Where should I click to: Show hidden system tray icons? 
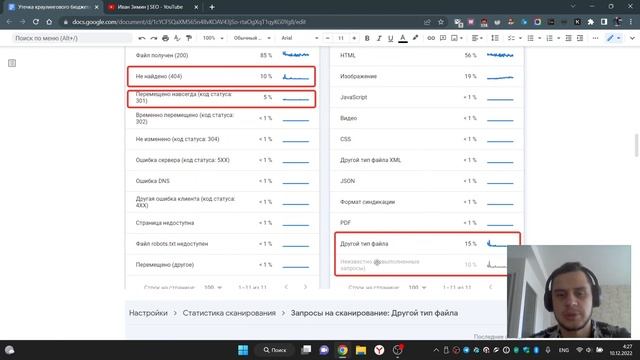click(x=436, y=350)
